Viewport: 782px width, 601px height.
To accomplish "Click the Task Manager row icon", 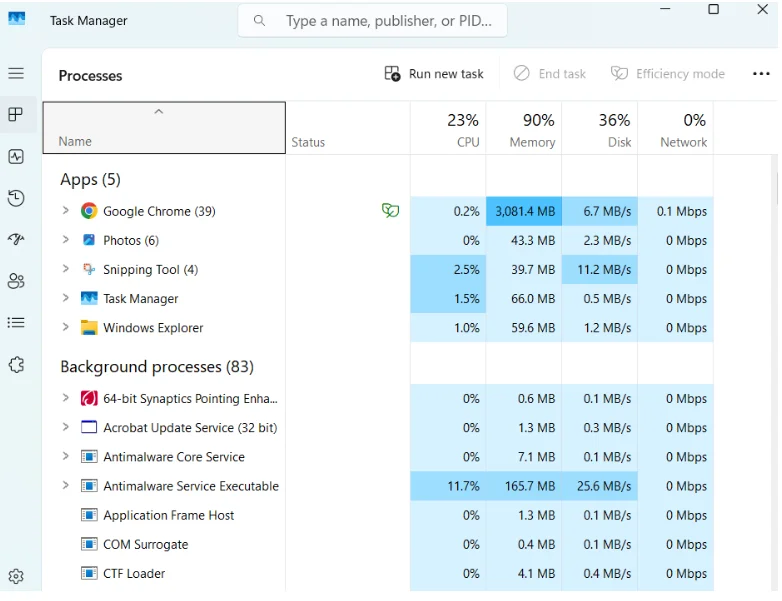I will 89,298.
